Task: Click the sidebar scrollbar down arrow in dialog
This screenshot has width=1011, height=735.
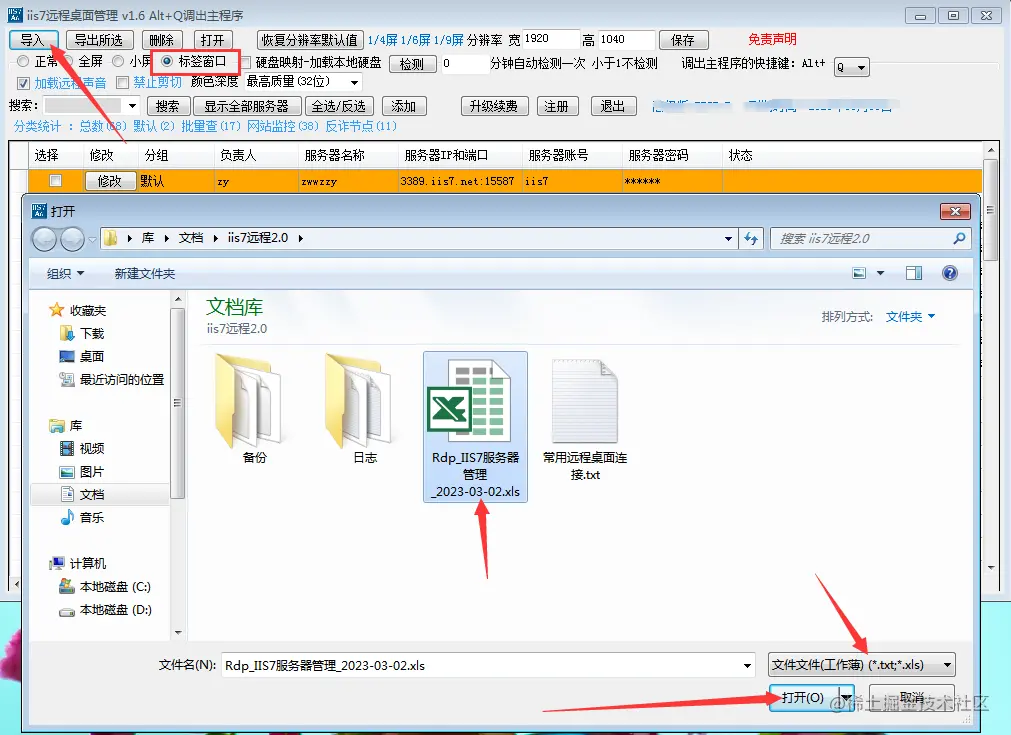Action: pos(178,633)
